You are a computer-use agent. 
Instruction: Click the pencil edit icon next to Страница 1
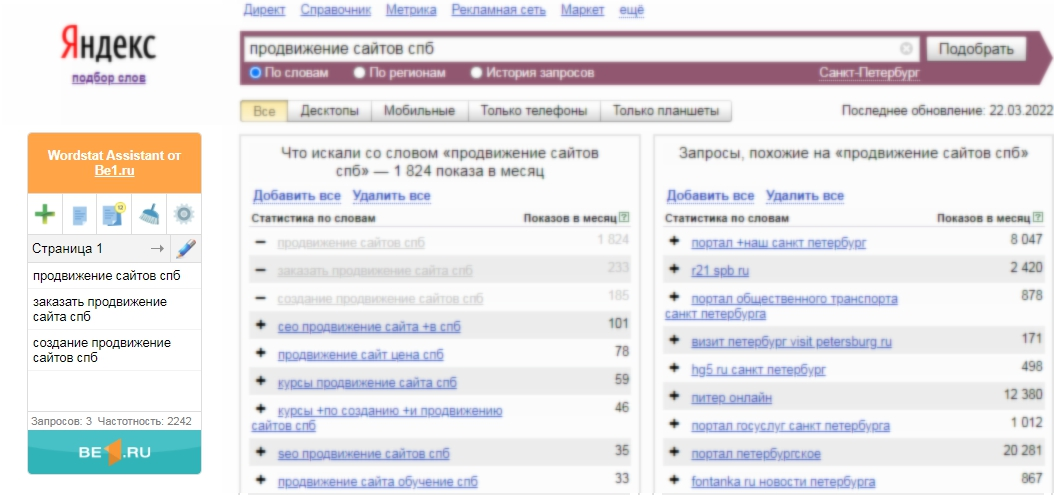(x=185, y=249)
